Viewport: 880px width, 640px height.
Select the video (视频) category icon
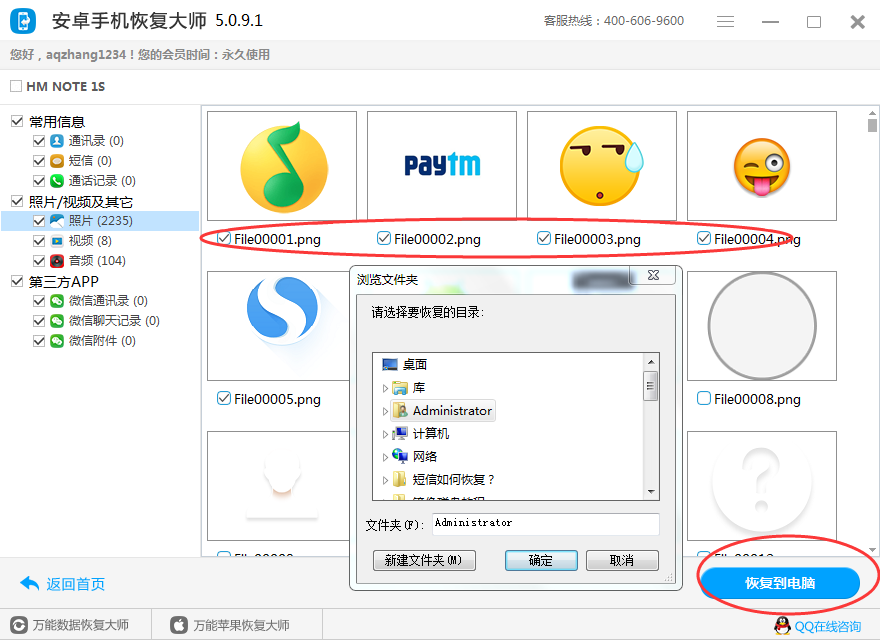(x=57, y=241)
